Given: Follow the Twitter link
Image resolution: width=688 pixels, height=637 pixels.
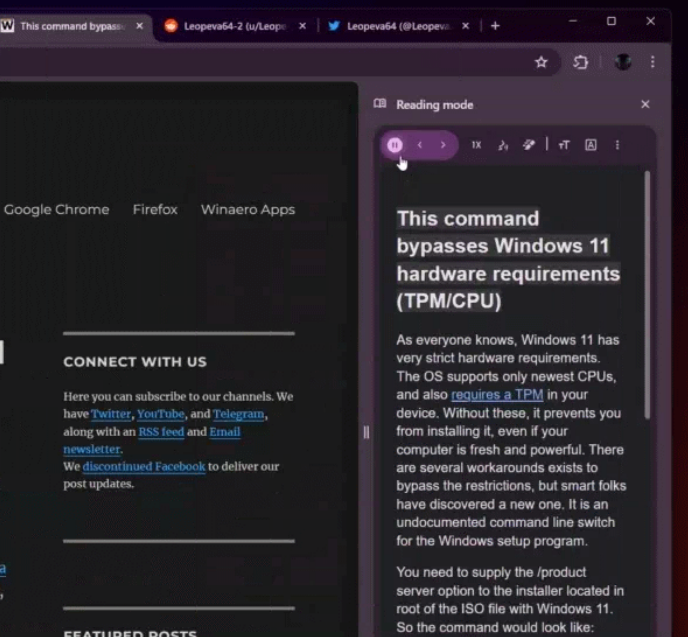Looking at the screenshot, I should pos(111,414).
